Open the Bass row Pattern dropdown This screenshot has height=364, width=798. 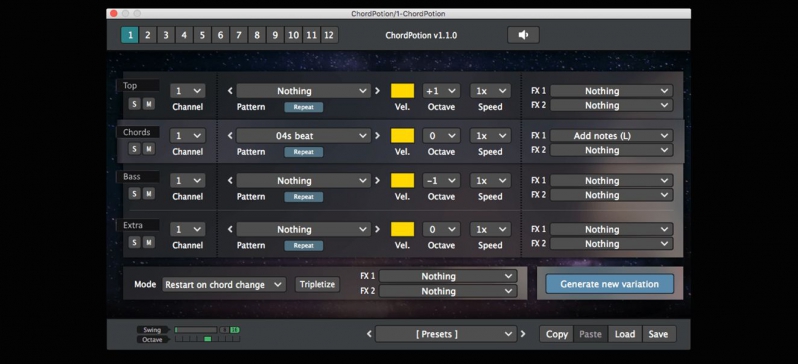pos(303,180)
